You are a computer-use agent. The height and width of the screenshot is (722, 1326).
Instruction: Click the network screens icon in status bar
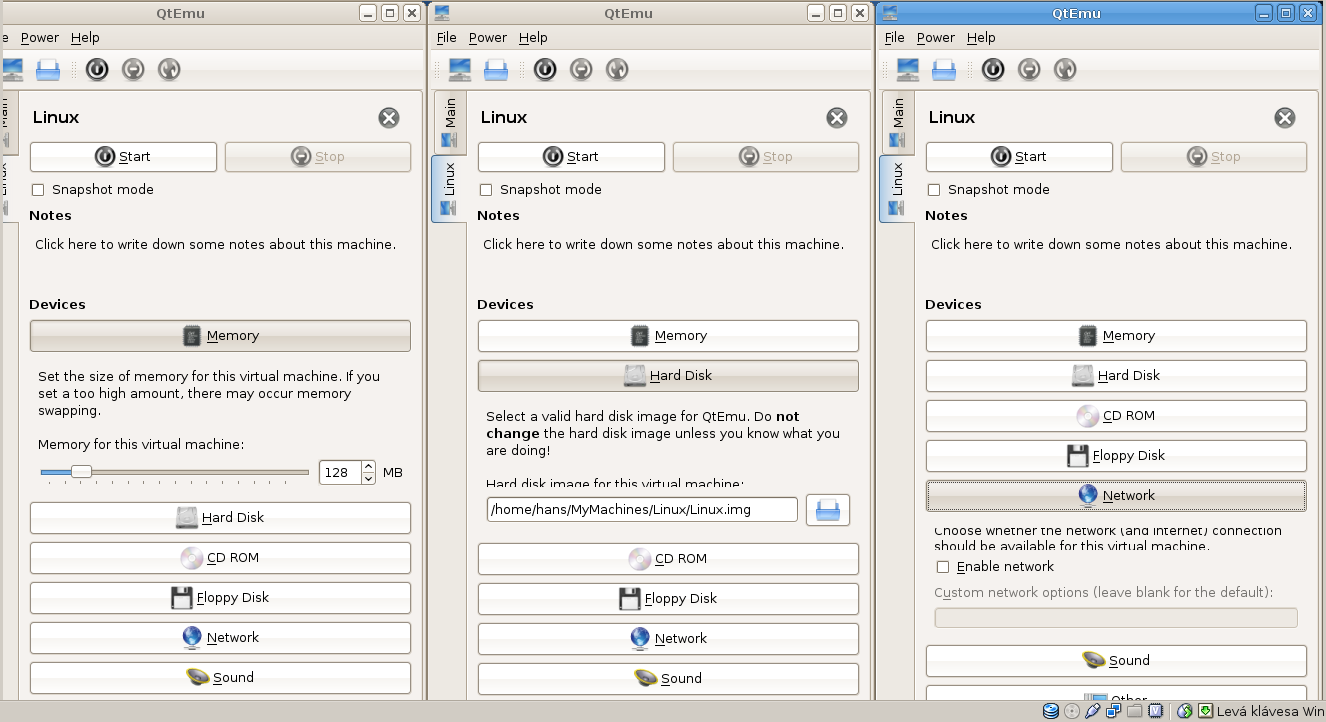coord(1114,711)
